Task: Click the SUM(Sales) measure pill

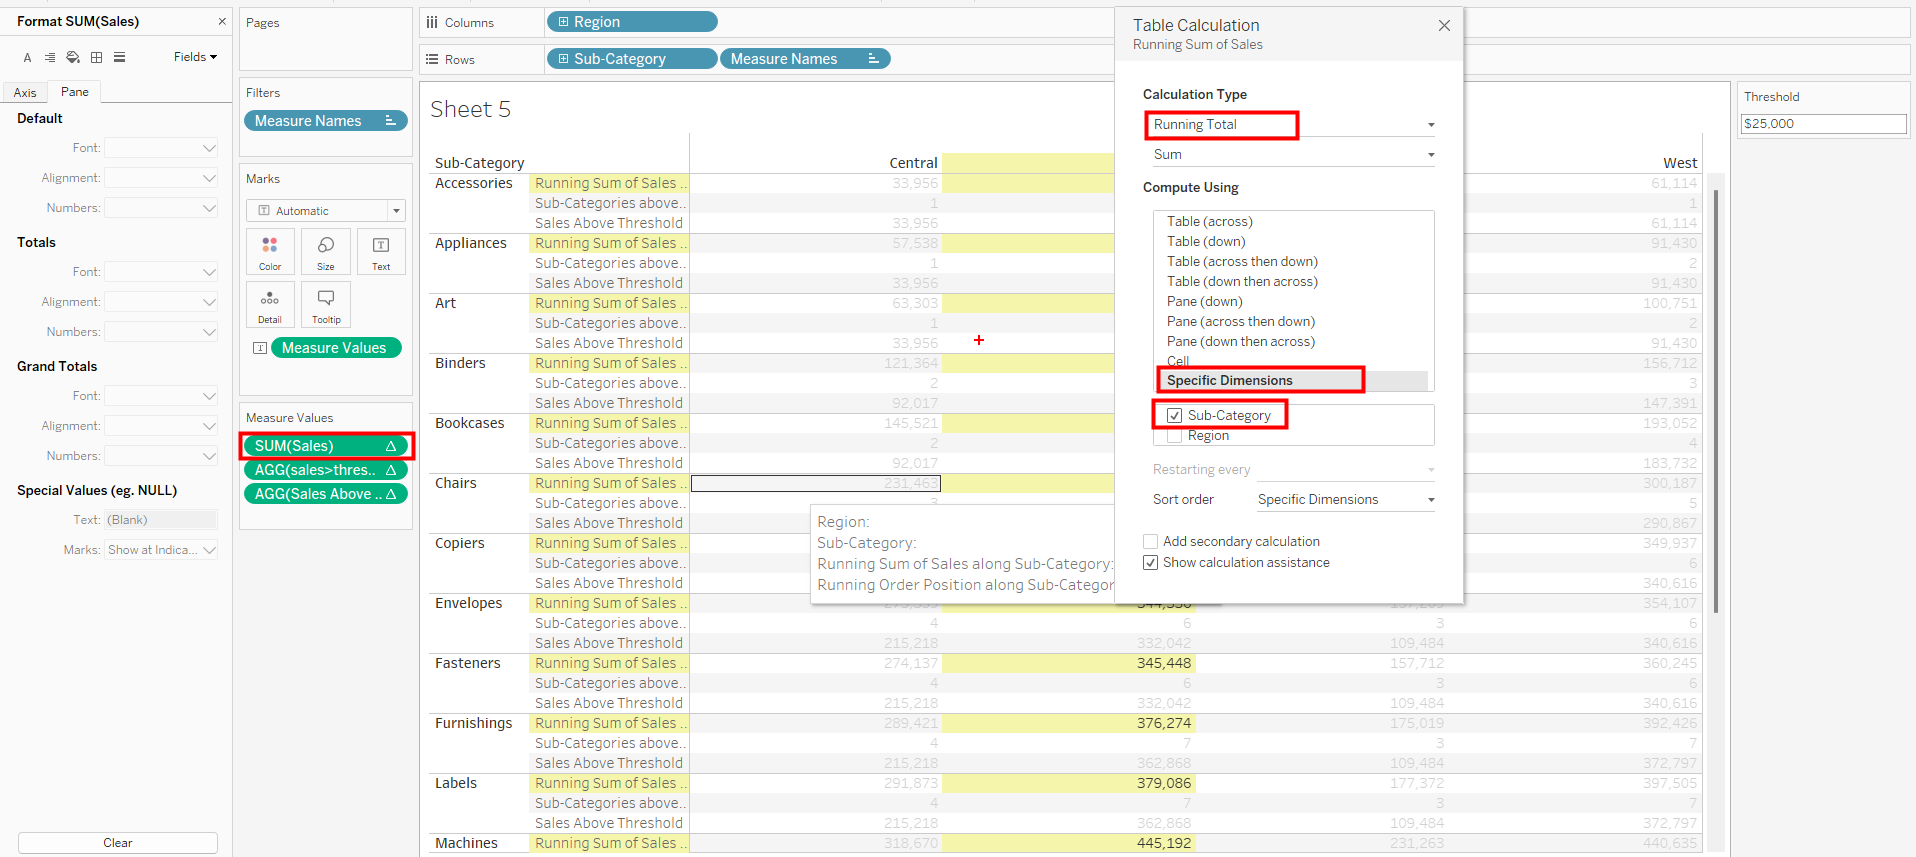Action: (x=326, y=446)
